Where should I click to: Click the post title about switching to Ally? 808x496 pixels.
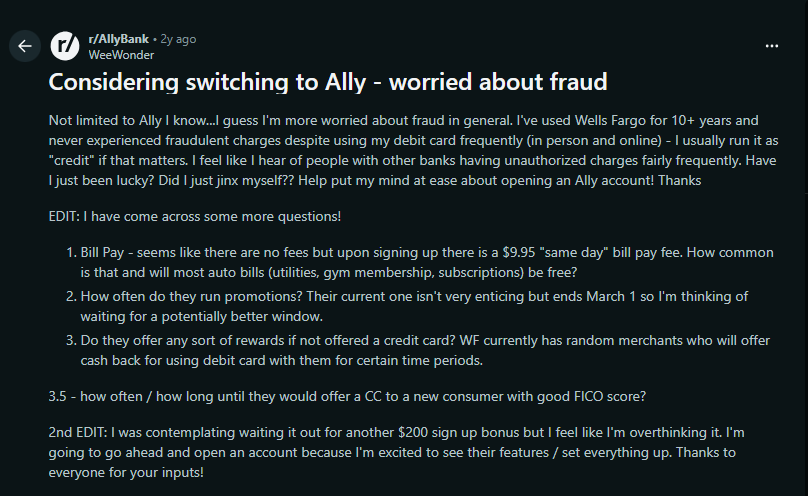click(x=328, y=81)
